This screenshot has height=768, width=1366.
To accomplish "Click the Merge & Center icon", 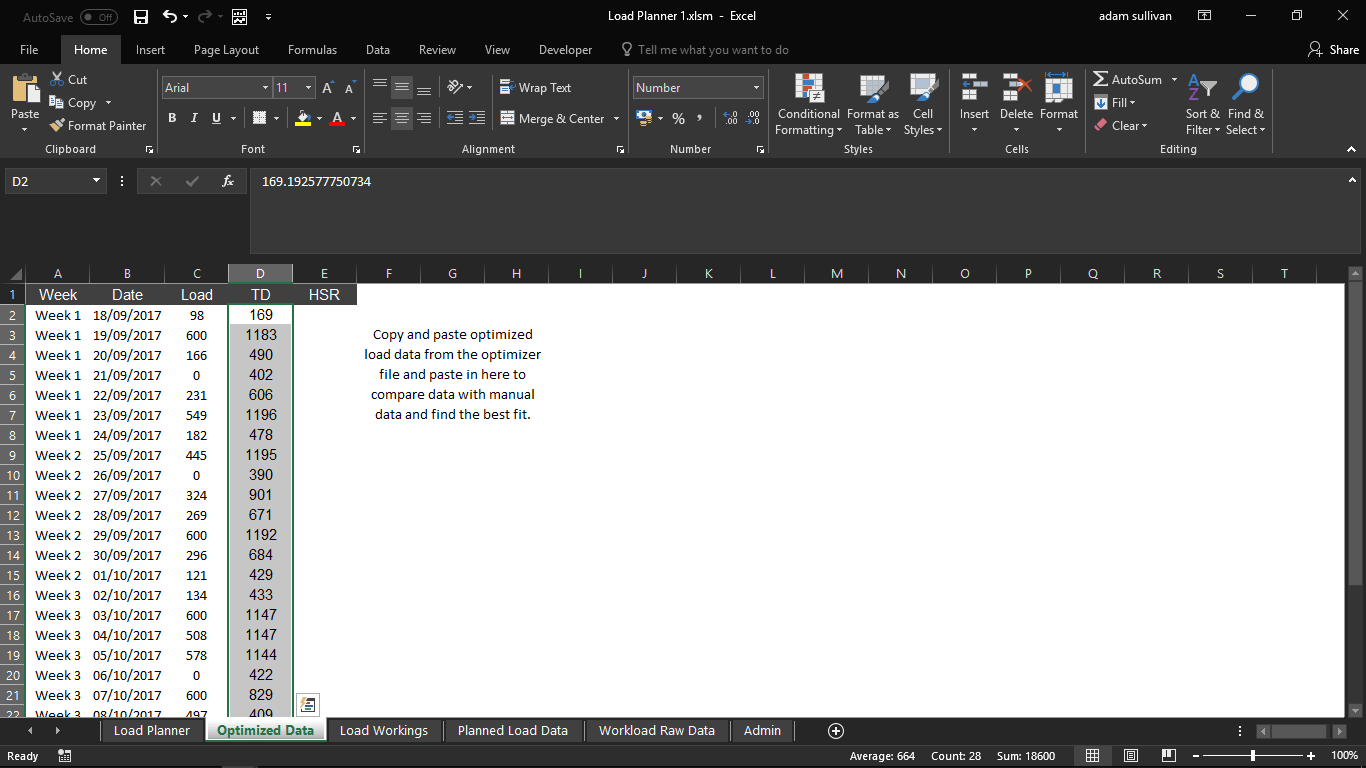I will point(509,118).
